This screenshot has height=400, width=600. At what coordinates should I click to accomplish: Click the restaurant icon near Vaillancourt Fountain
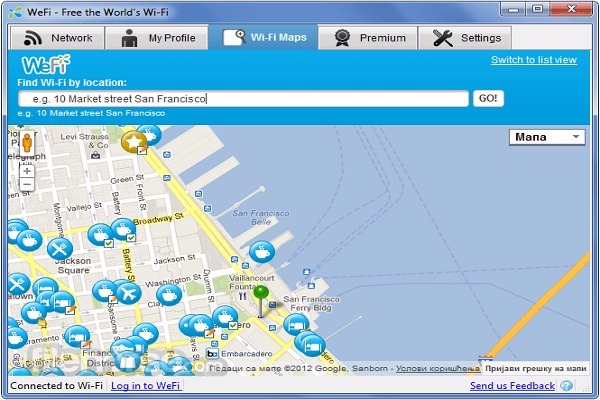pyautogui.click(x=242, y=296)
